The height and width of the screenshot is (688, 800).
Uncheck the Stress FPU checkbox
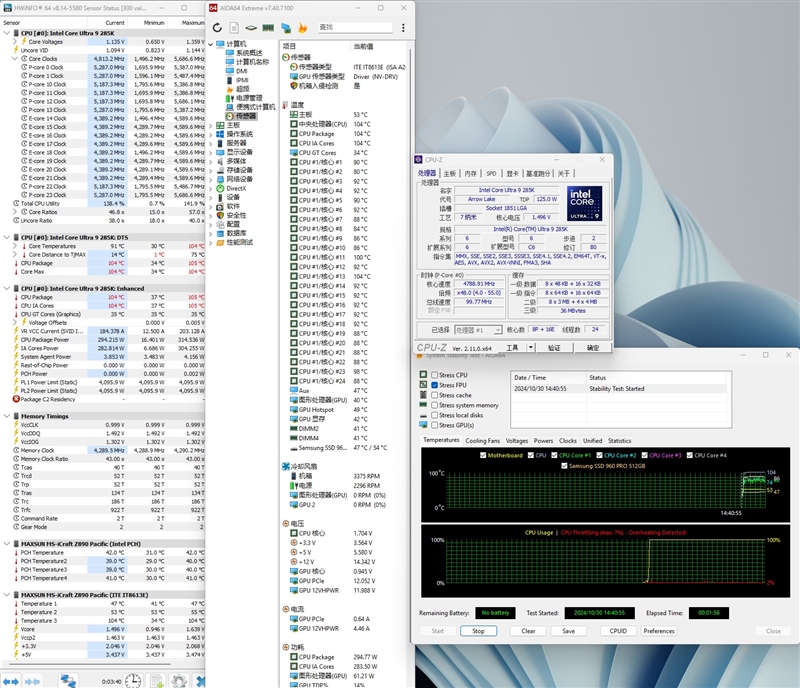point(433,385)
